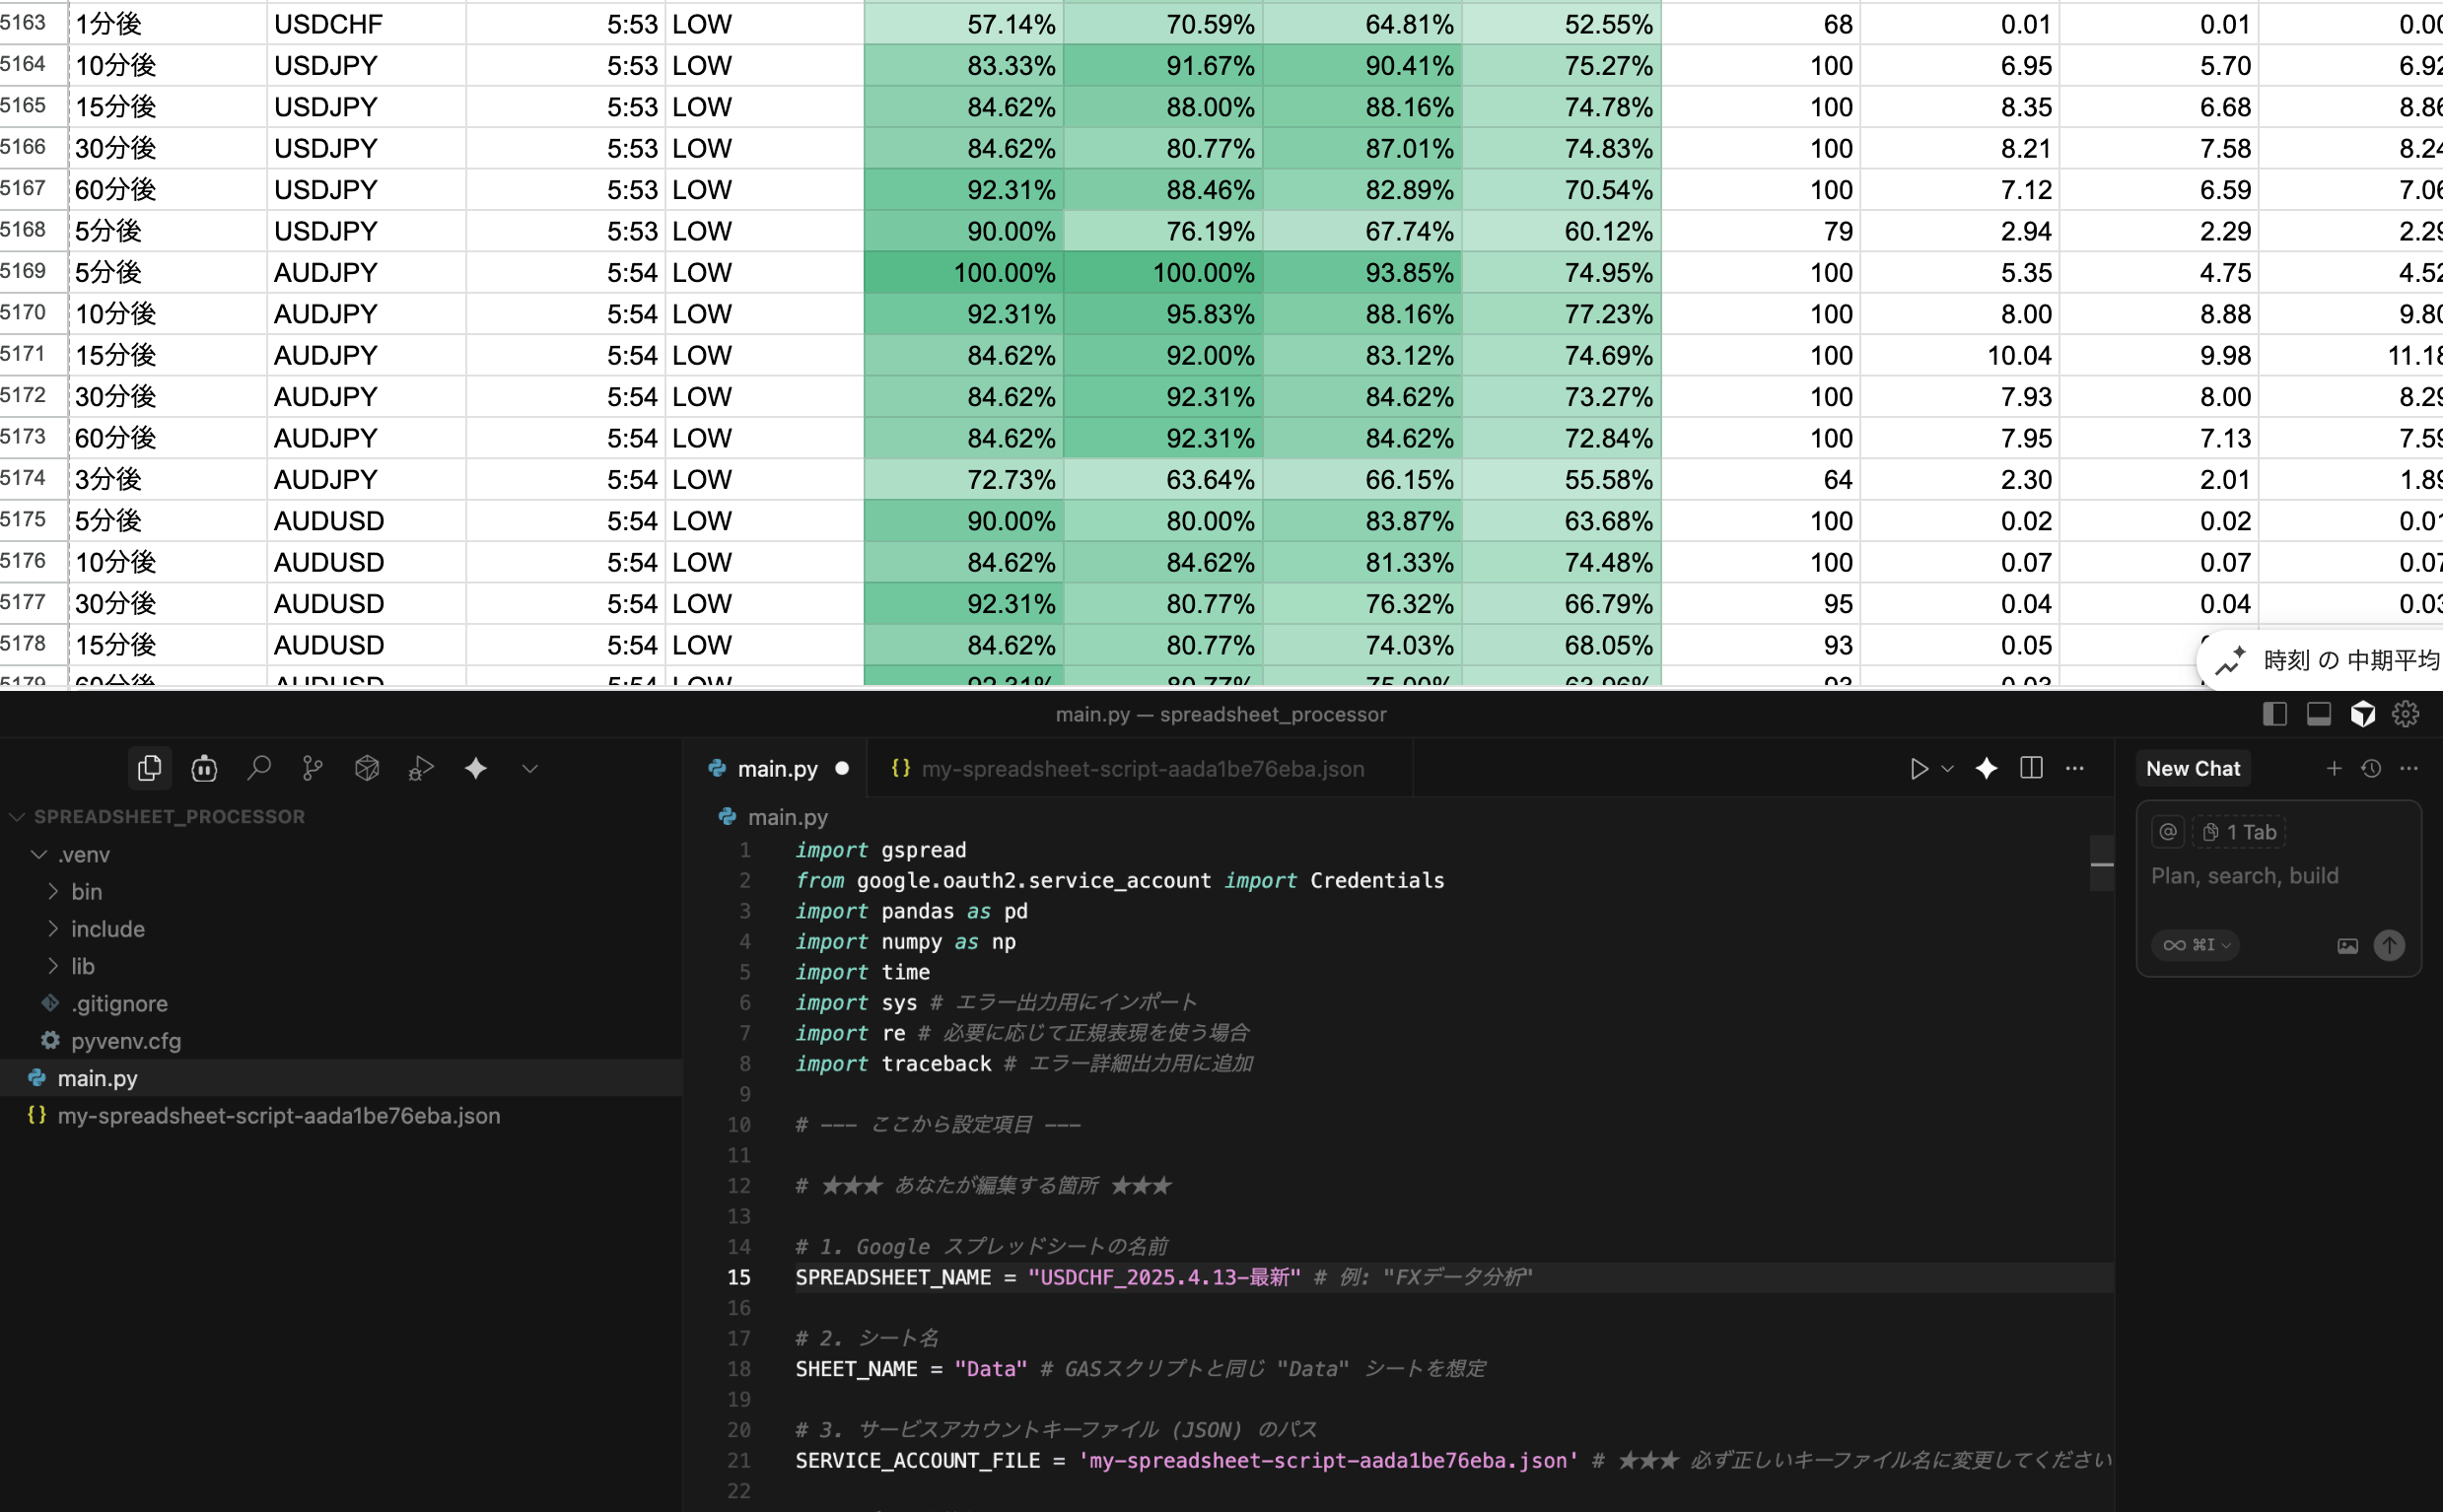Screen dimensions: 2443x1512
Task: Click the @ add context button
Action: 2168,832
